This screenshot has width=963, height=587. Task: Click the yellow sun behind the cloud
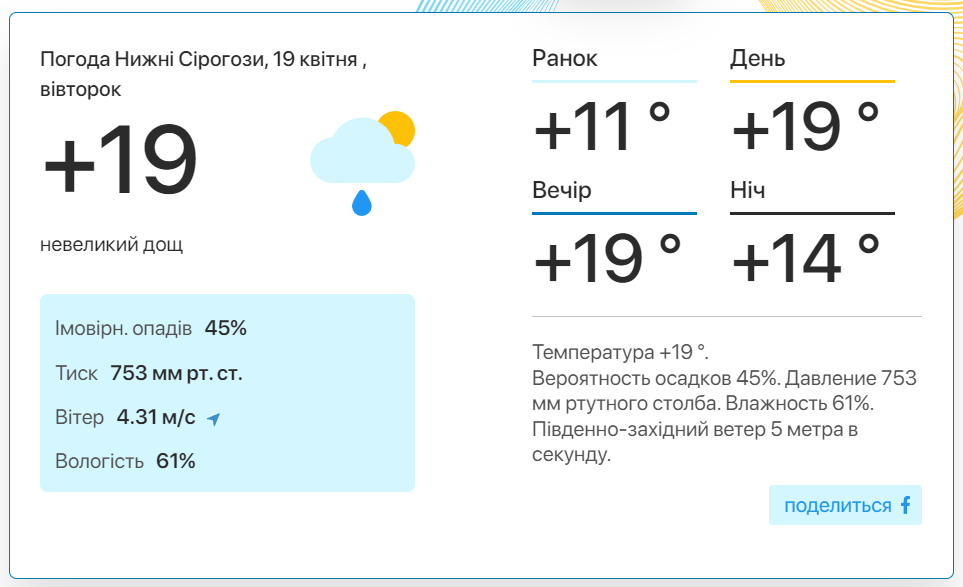tap(397, 128)
